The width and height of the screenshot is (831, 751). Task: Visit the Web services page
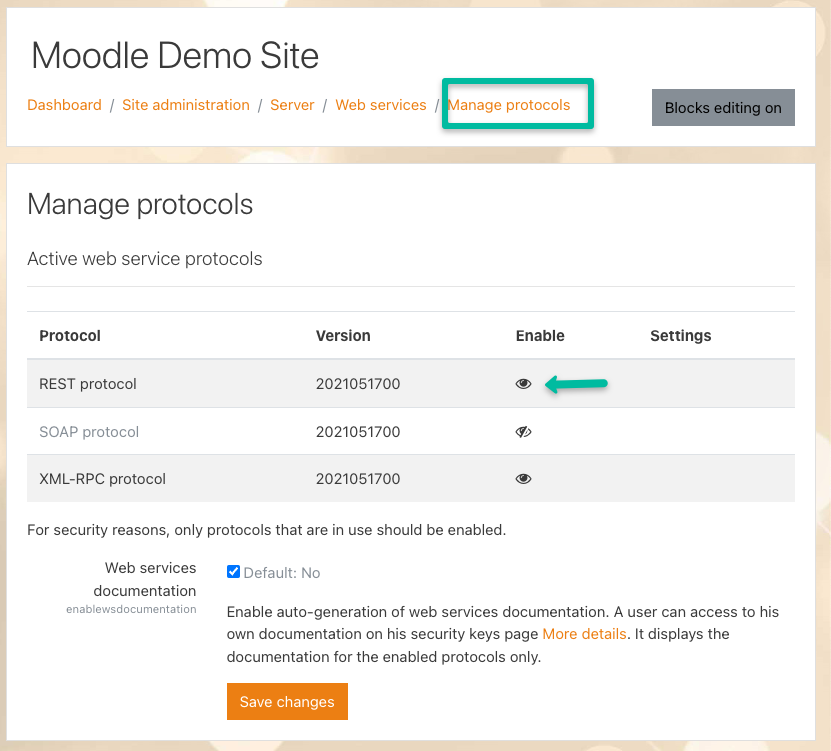click(x=381, y=104)
